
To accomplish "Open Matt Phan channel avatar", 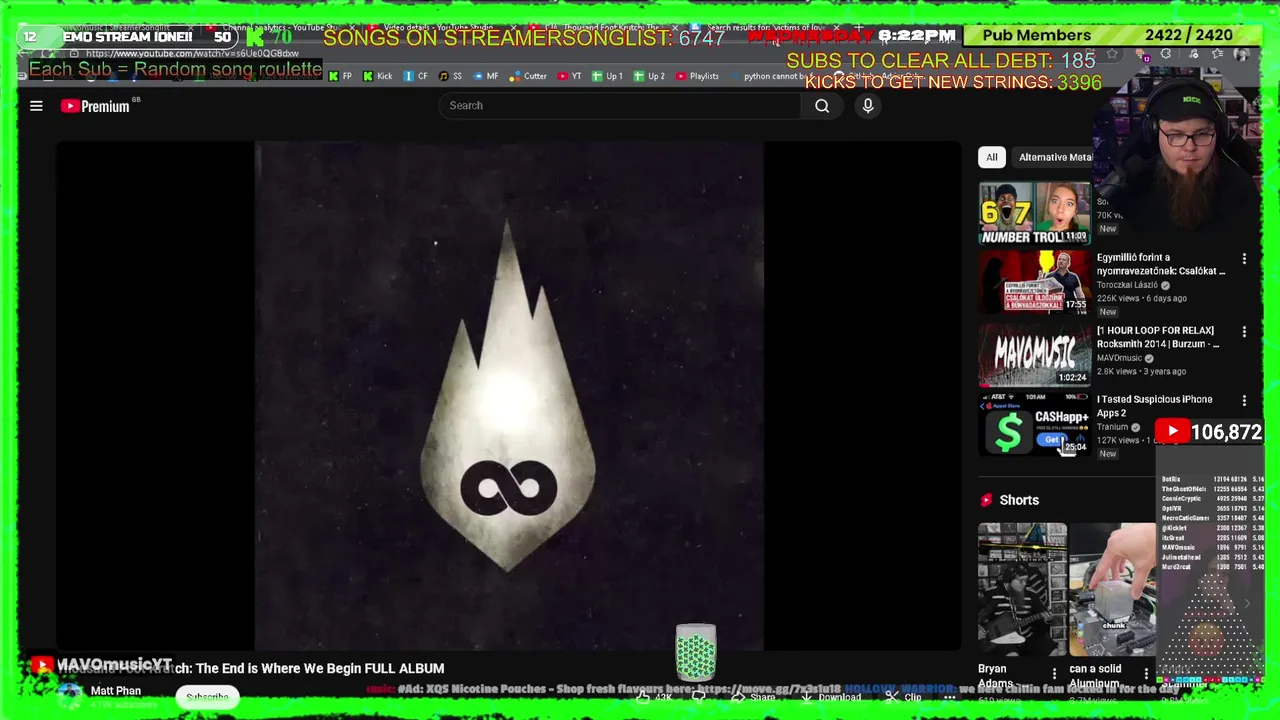I will pos(70,697).
